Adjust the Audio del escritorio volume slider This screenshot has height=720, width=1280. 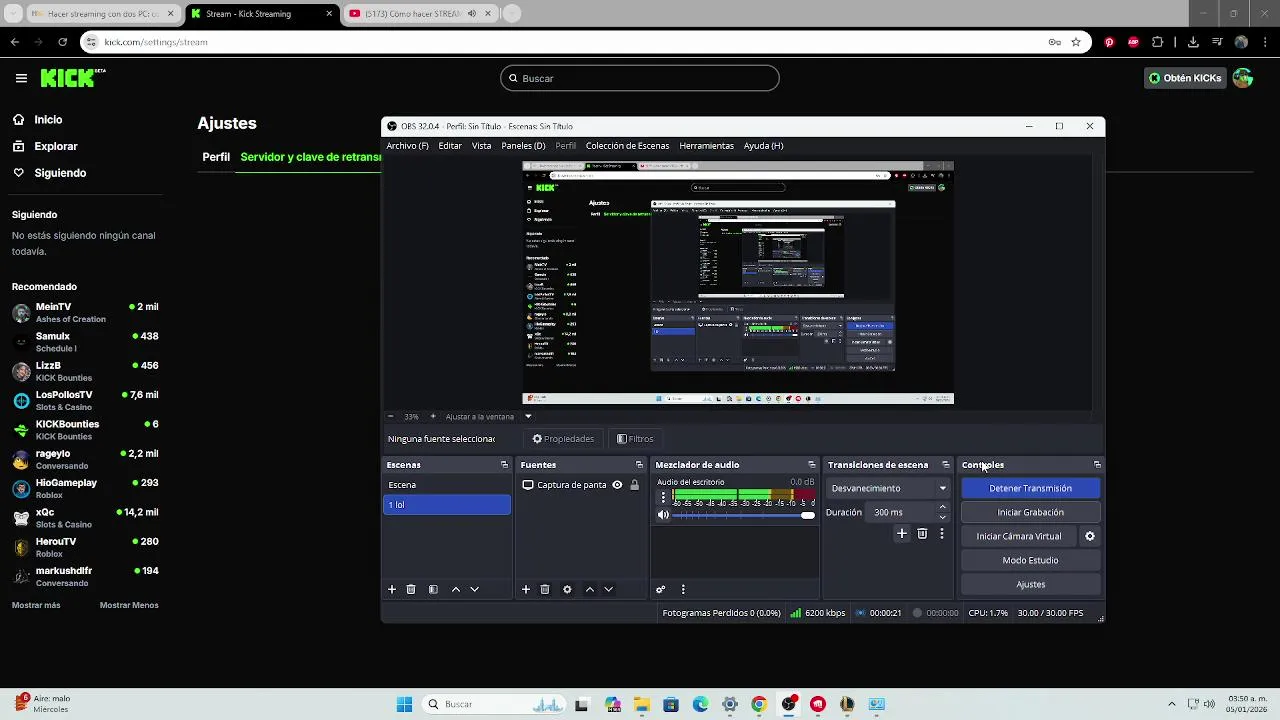743,515
